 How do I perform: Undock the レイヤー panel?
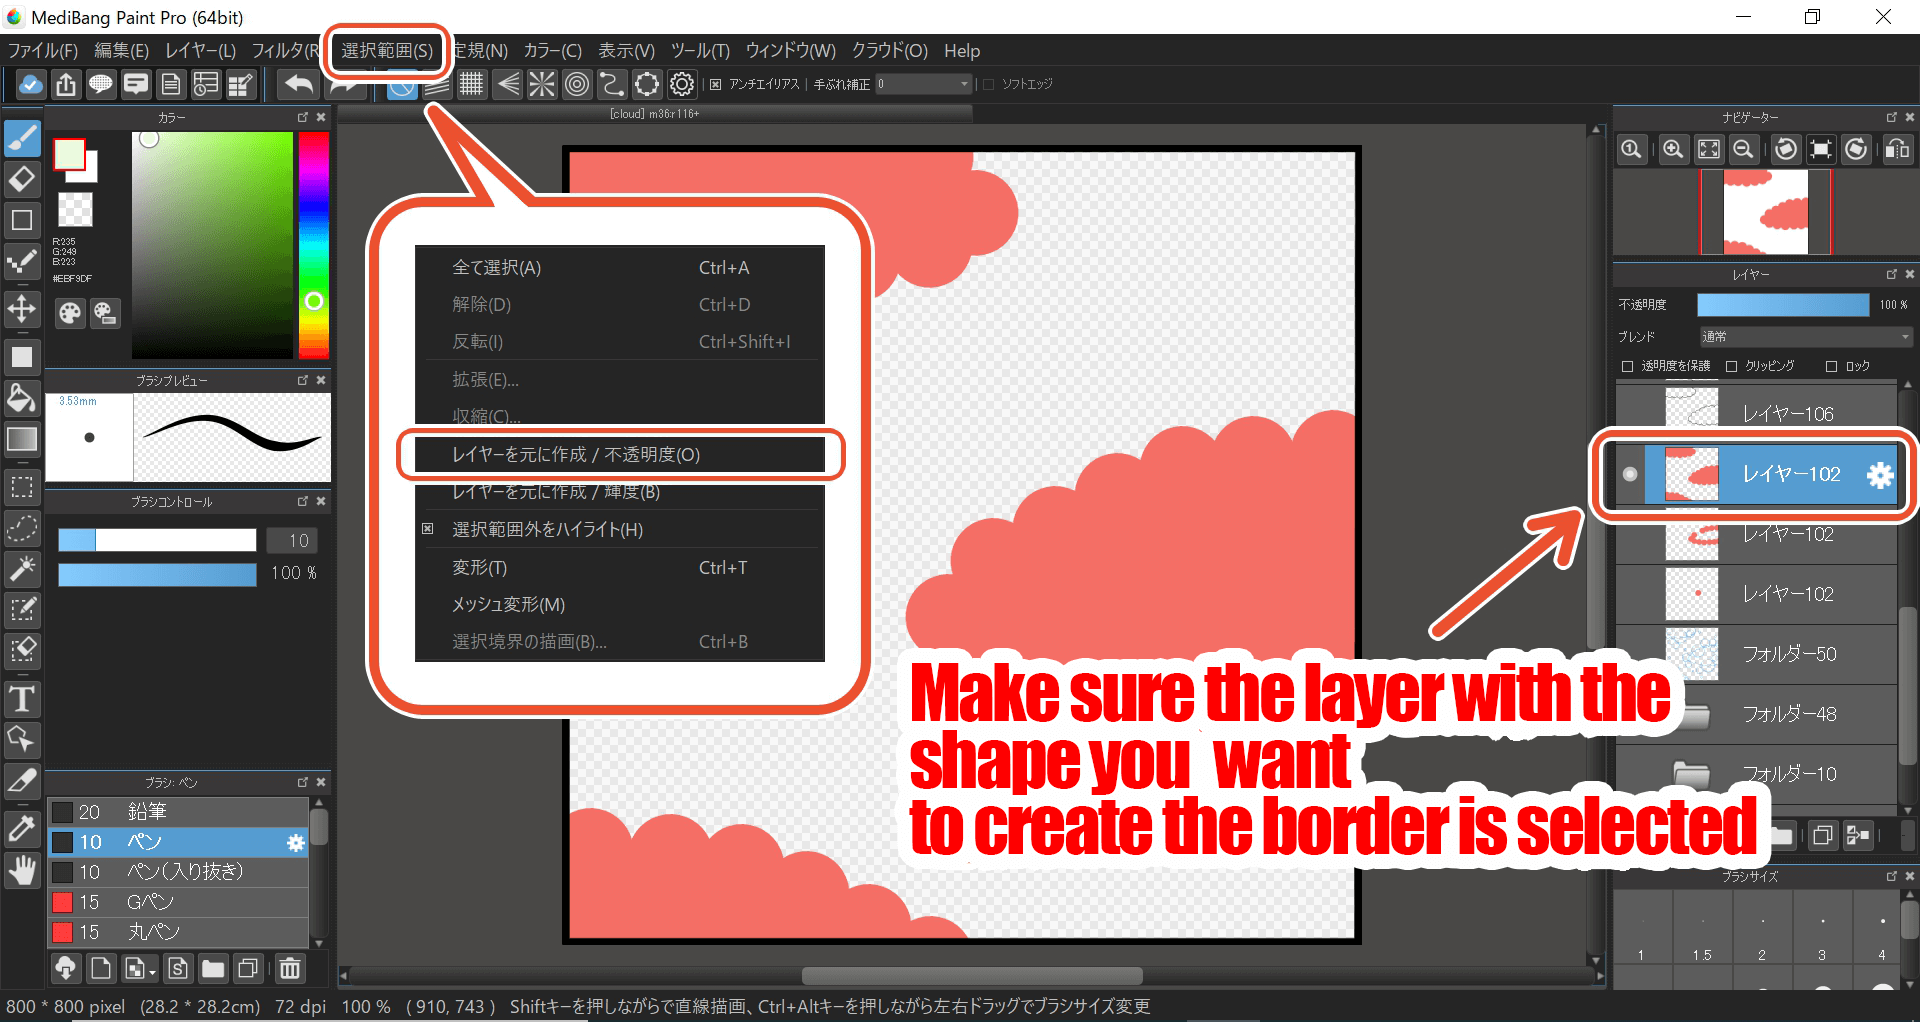coord(1891,274)
